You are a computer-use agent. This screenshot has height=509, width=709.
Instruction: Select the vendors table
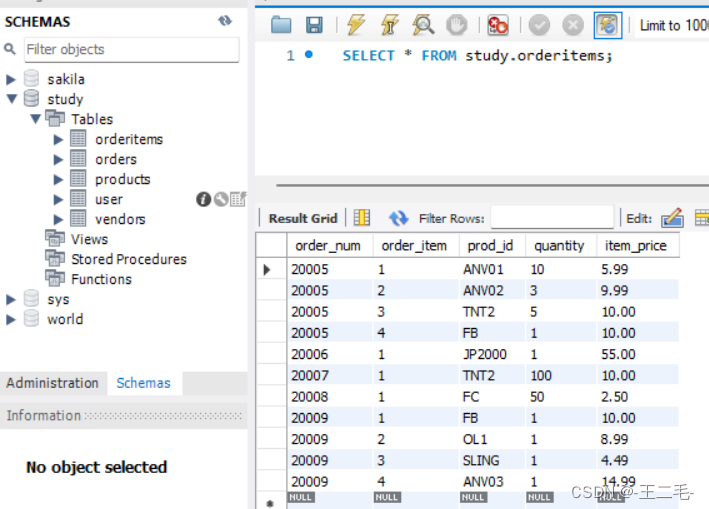coord(120,219)
